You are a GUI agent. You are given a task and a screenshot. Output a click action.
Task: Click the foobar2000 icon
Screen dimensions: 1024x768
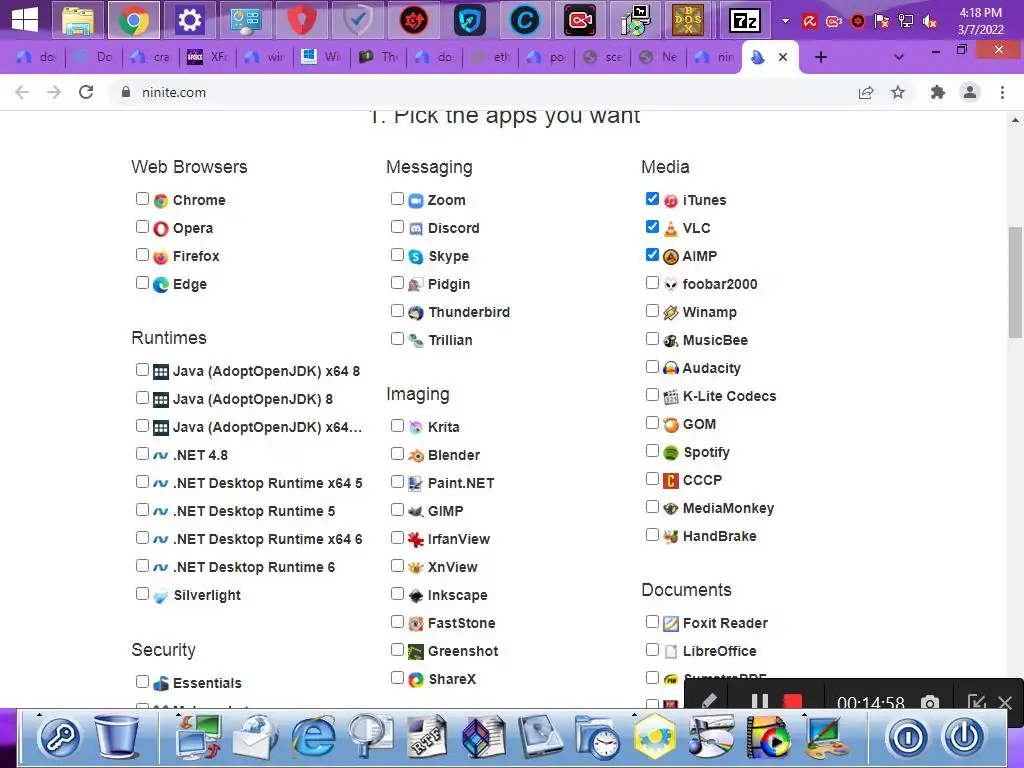coord(671,284)
